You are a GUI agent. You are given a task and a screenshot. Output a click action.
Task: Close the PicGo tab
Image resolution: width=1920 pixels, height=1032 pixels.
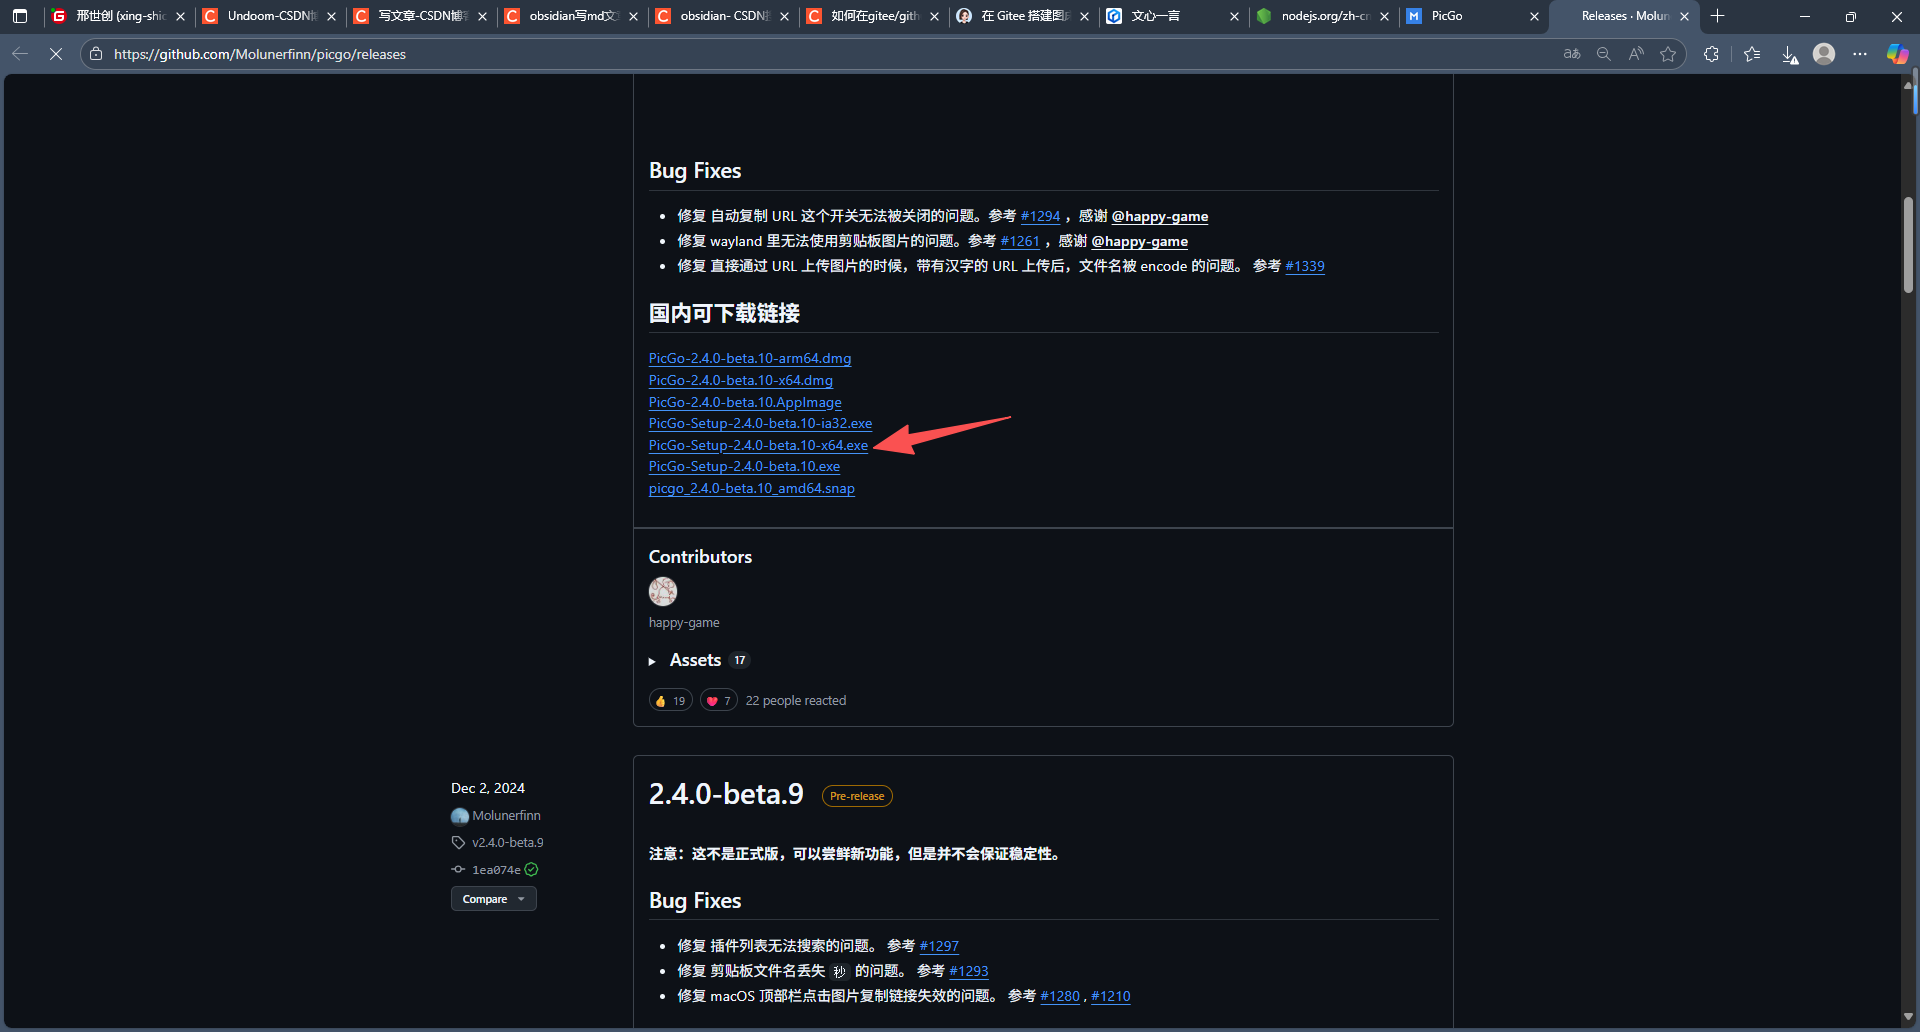pyautogui.click(x=1534, y=16)
